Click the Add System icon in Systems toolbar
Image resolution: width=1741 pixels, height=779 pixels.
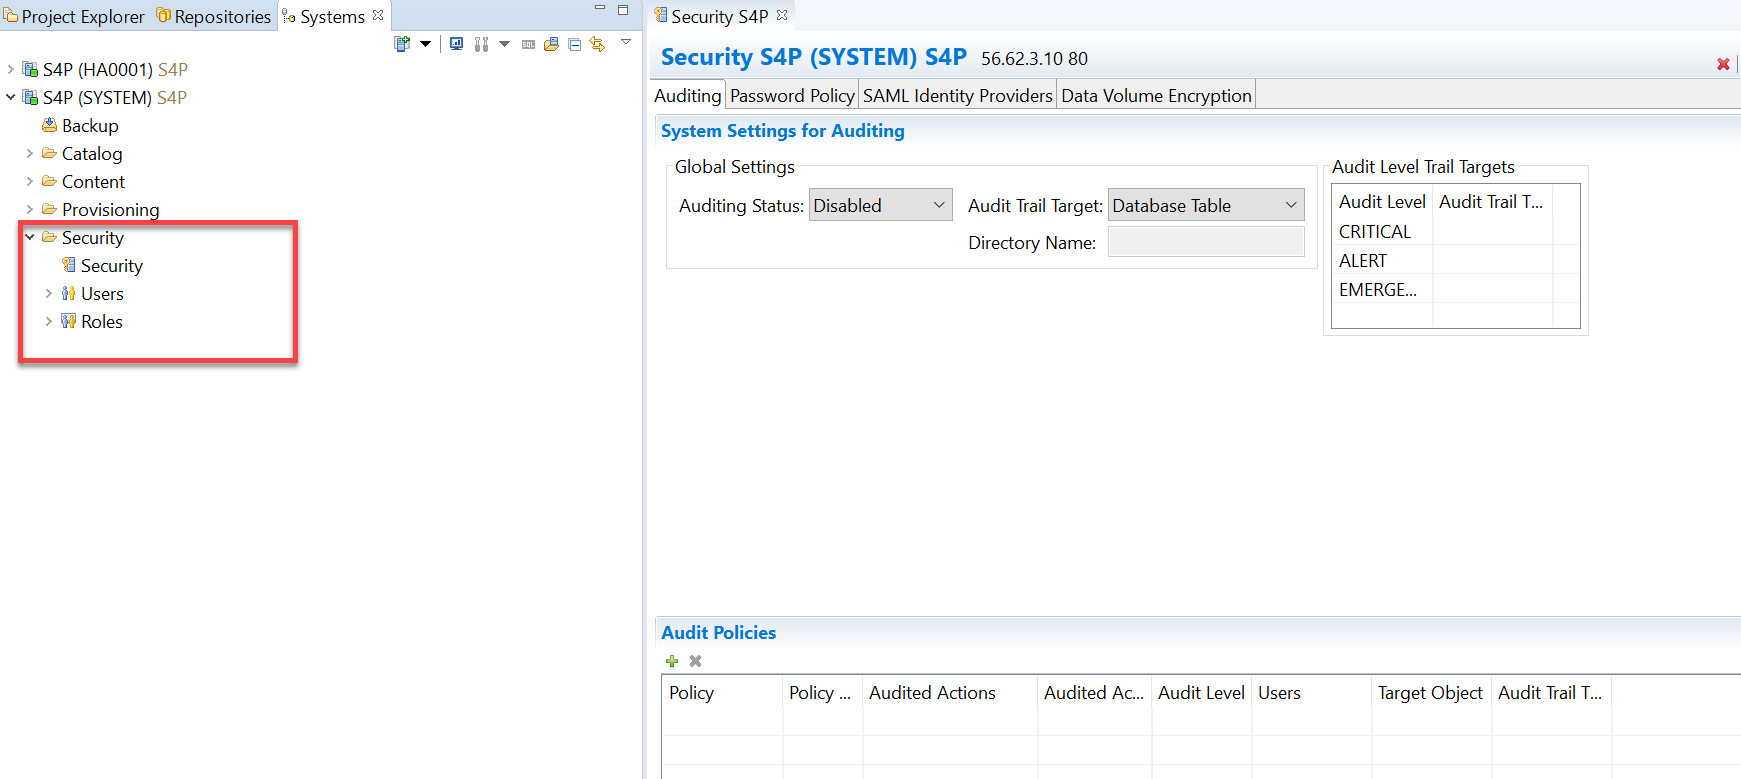click(402, 44)
